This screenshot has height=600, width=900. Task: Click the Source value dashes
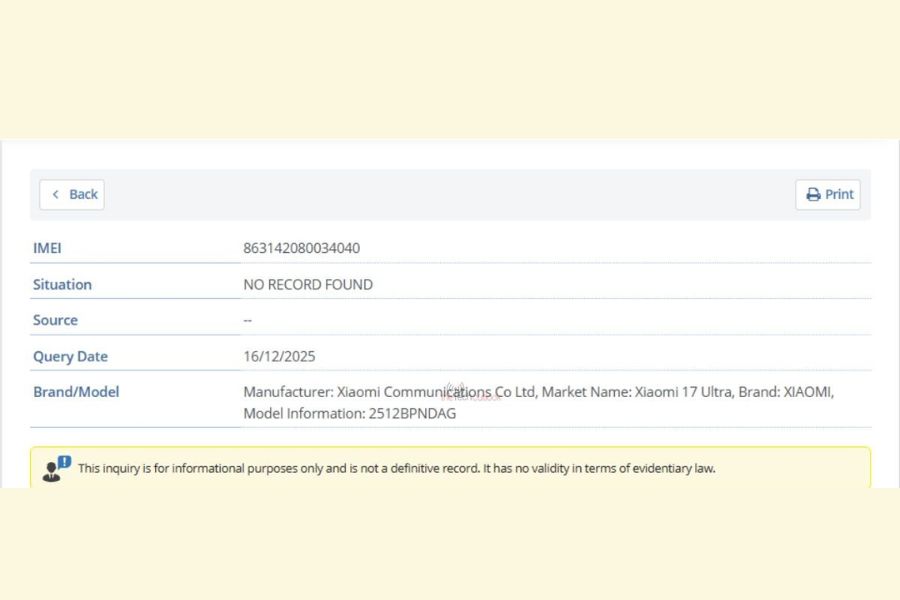pyautogui.click(x=248, y=320)
